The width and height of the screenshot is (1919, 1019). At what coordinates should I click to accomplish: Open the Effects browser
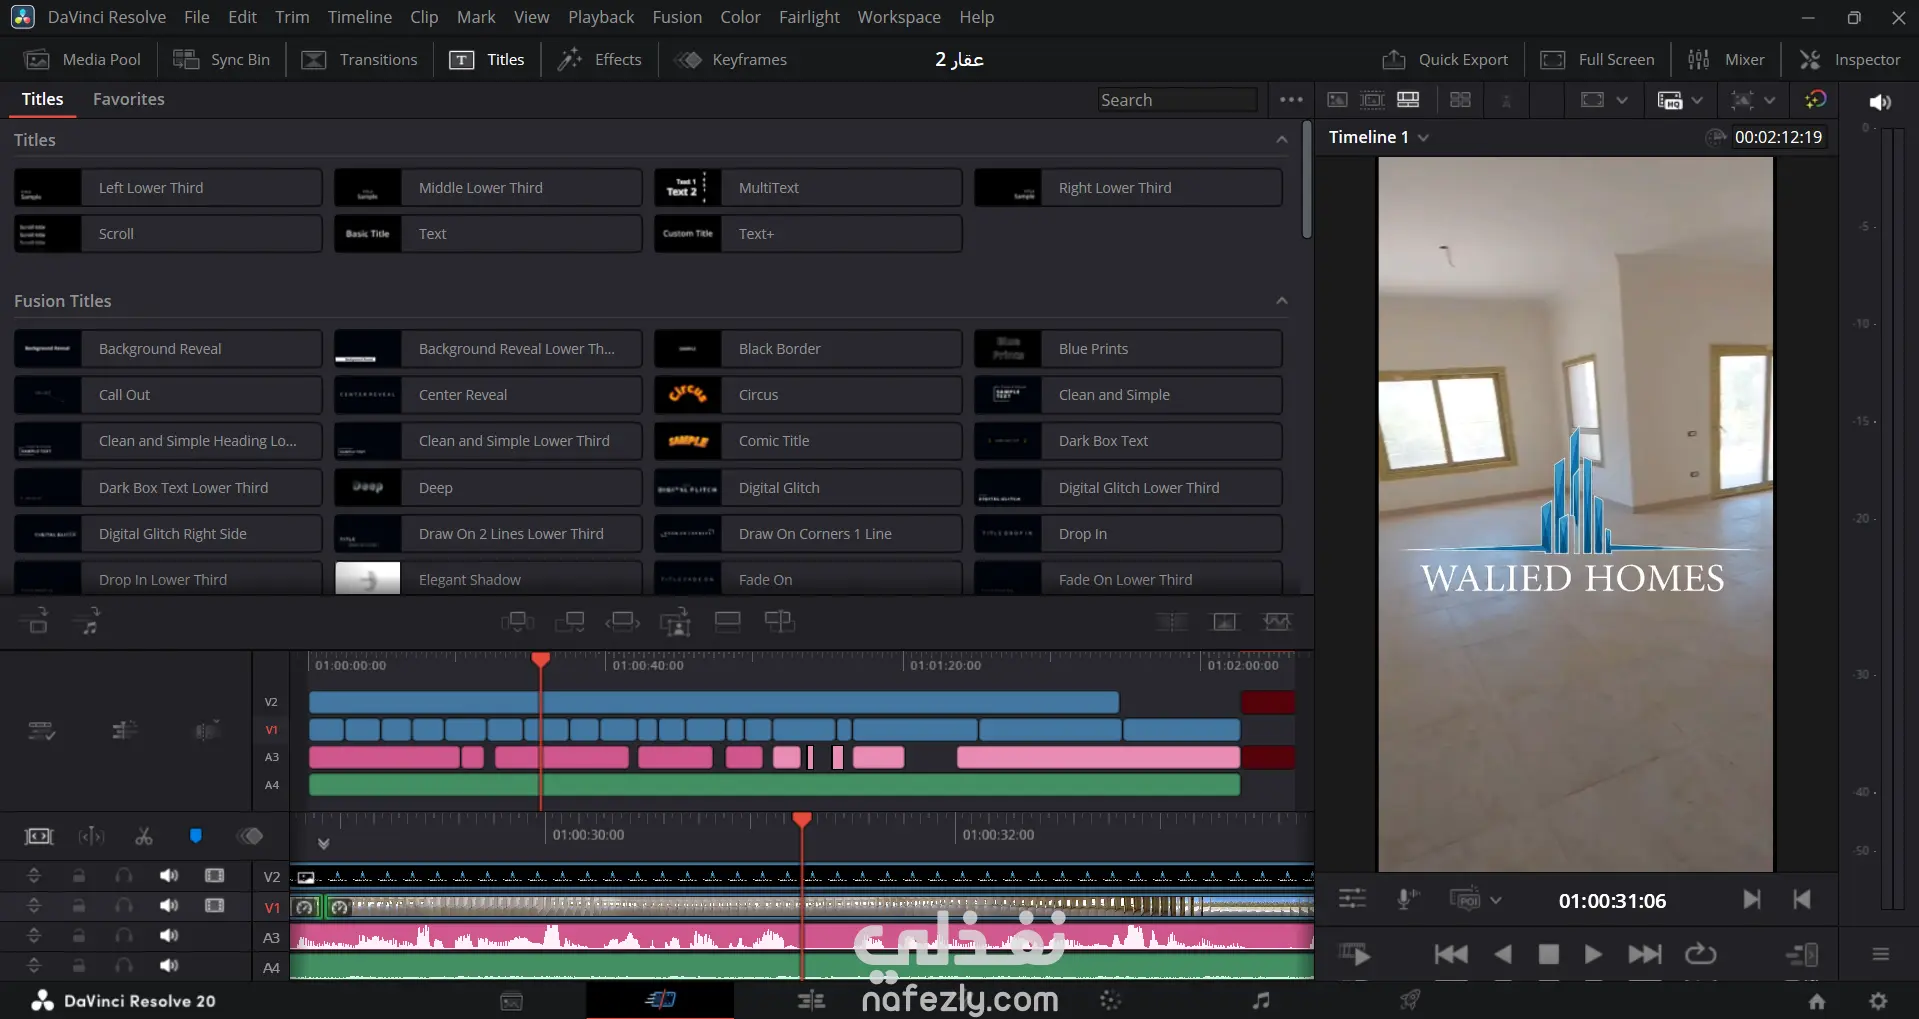[599, 60]
